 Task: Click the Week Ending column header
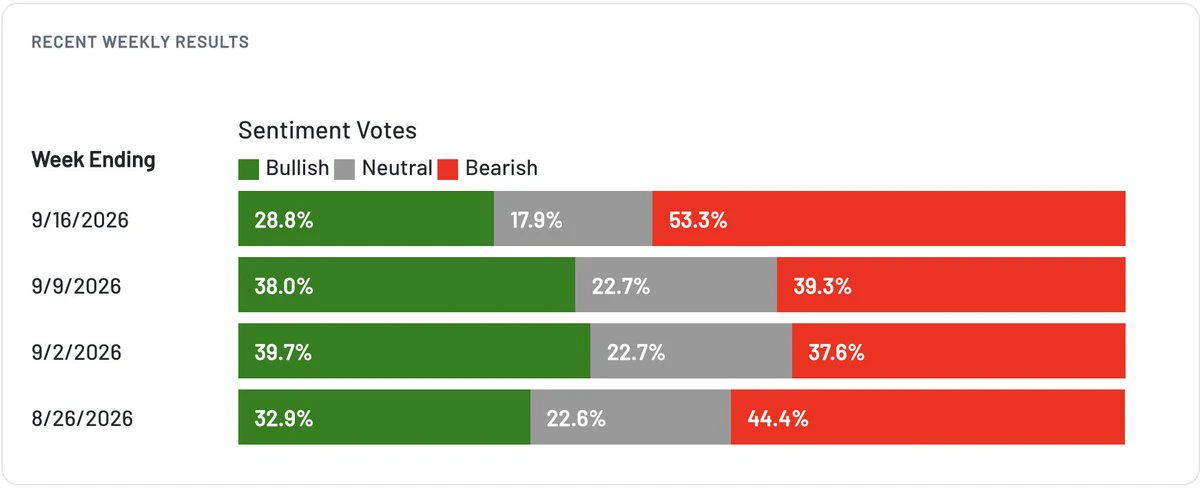point(94,160)
